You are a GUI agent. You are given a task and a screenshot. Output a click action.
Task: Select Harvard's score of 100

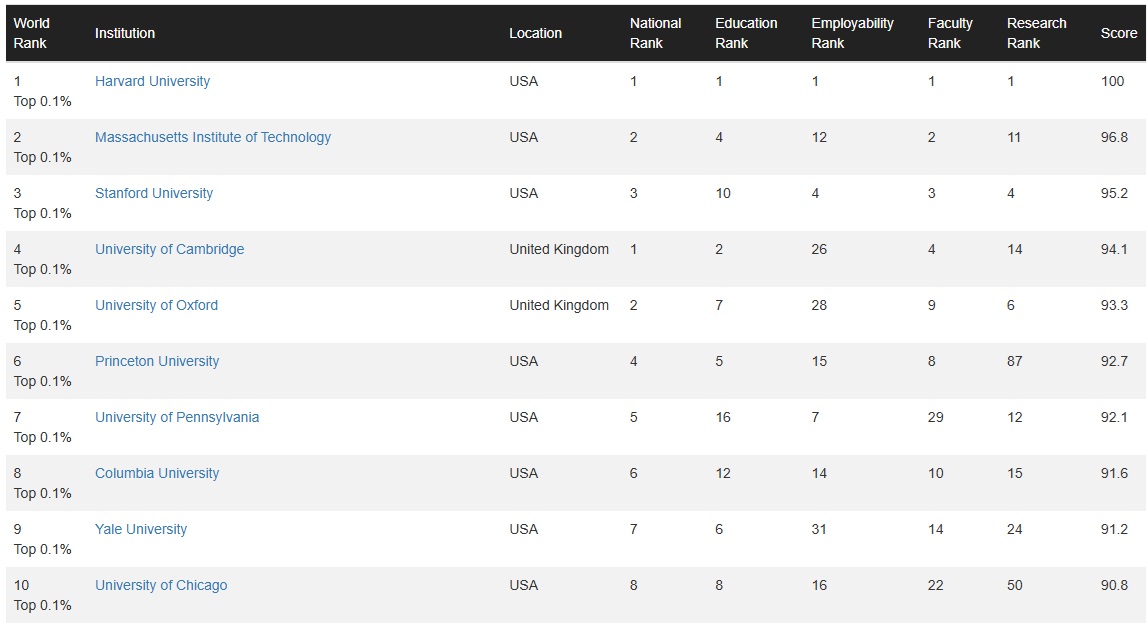[1112, 81]
